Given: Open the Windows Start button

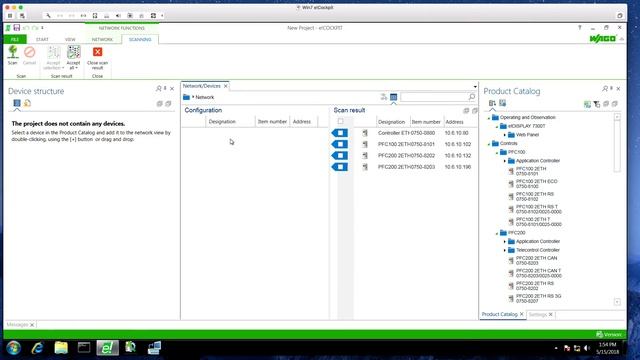Looking at the screenshot, I should 13,348.
